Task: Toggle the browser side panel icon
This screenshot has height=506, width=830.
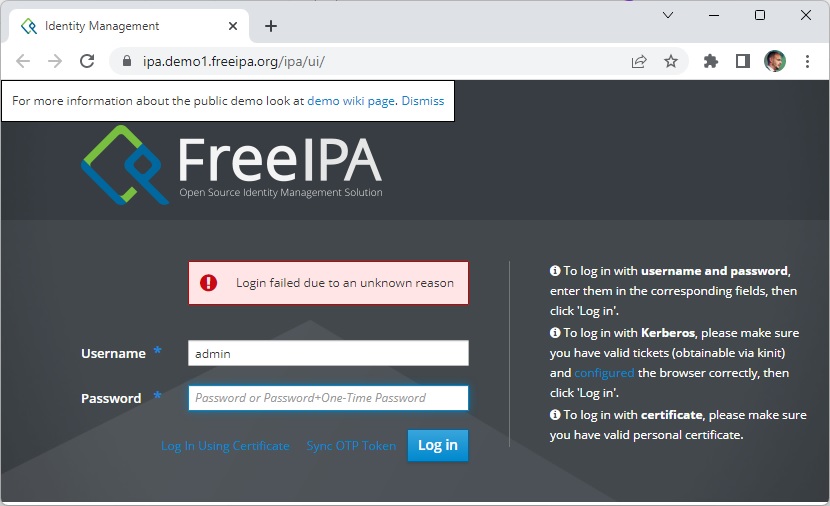Action: click(743, 61)
